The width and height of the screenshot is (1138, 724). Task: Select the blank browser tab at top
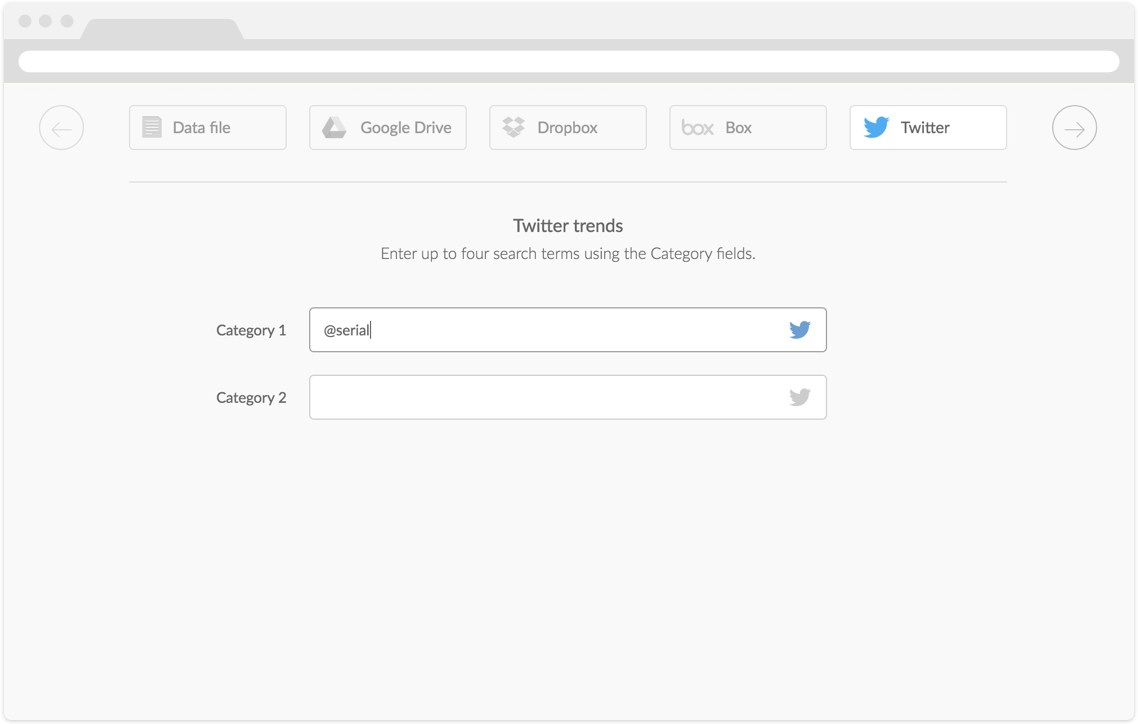(x=161, y=29)
